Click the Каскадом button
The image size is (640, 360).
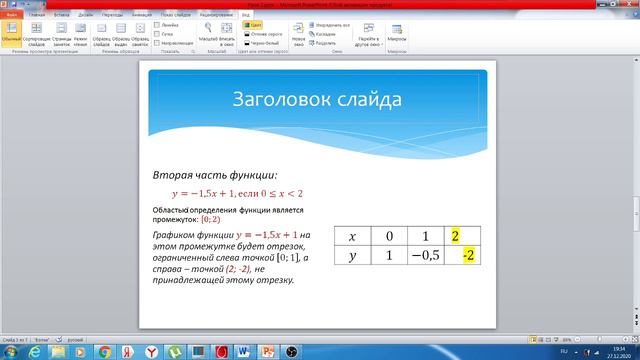point(322,34)
